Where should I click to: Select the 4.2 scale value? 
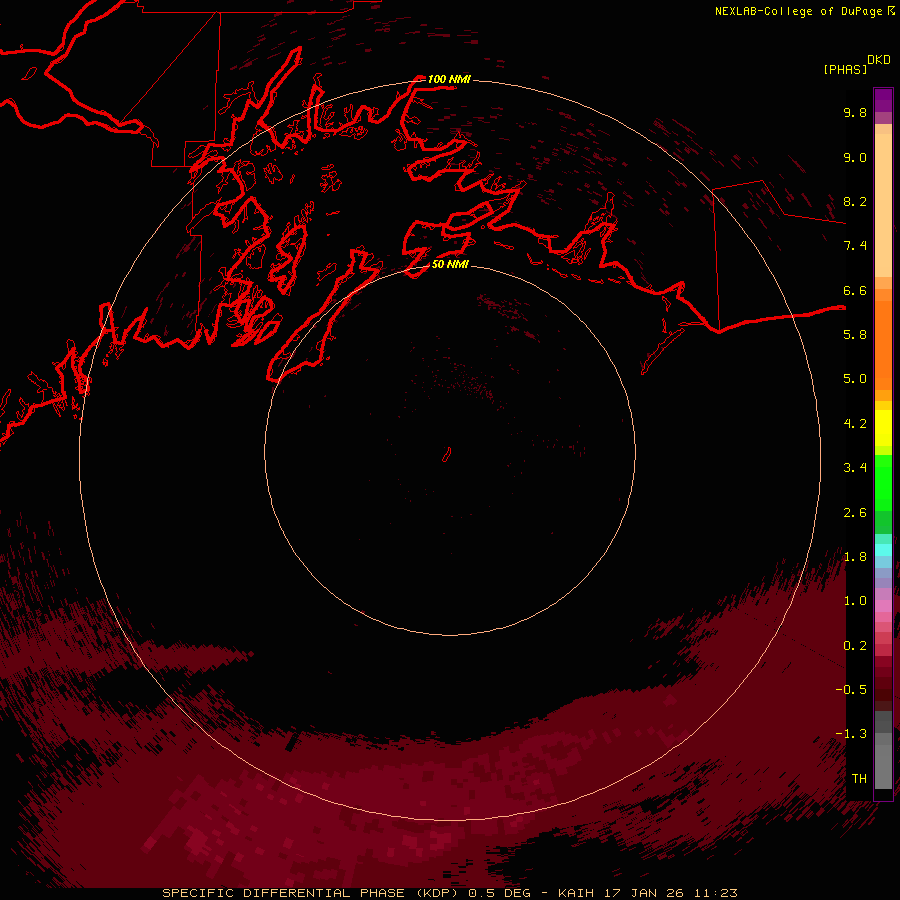[855, 424]
